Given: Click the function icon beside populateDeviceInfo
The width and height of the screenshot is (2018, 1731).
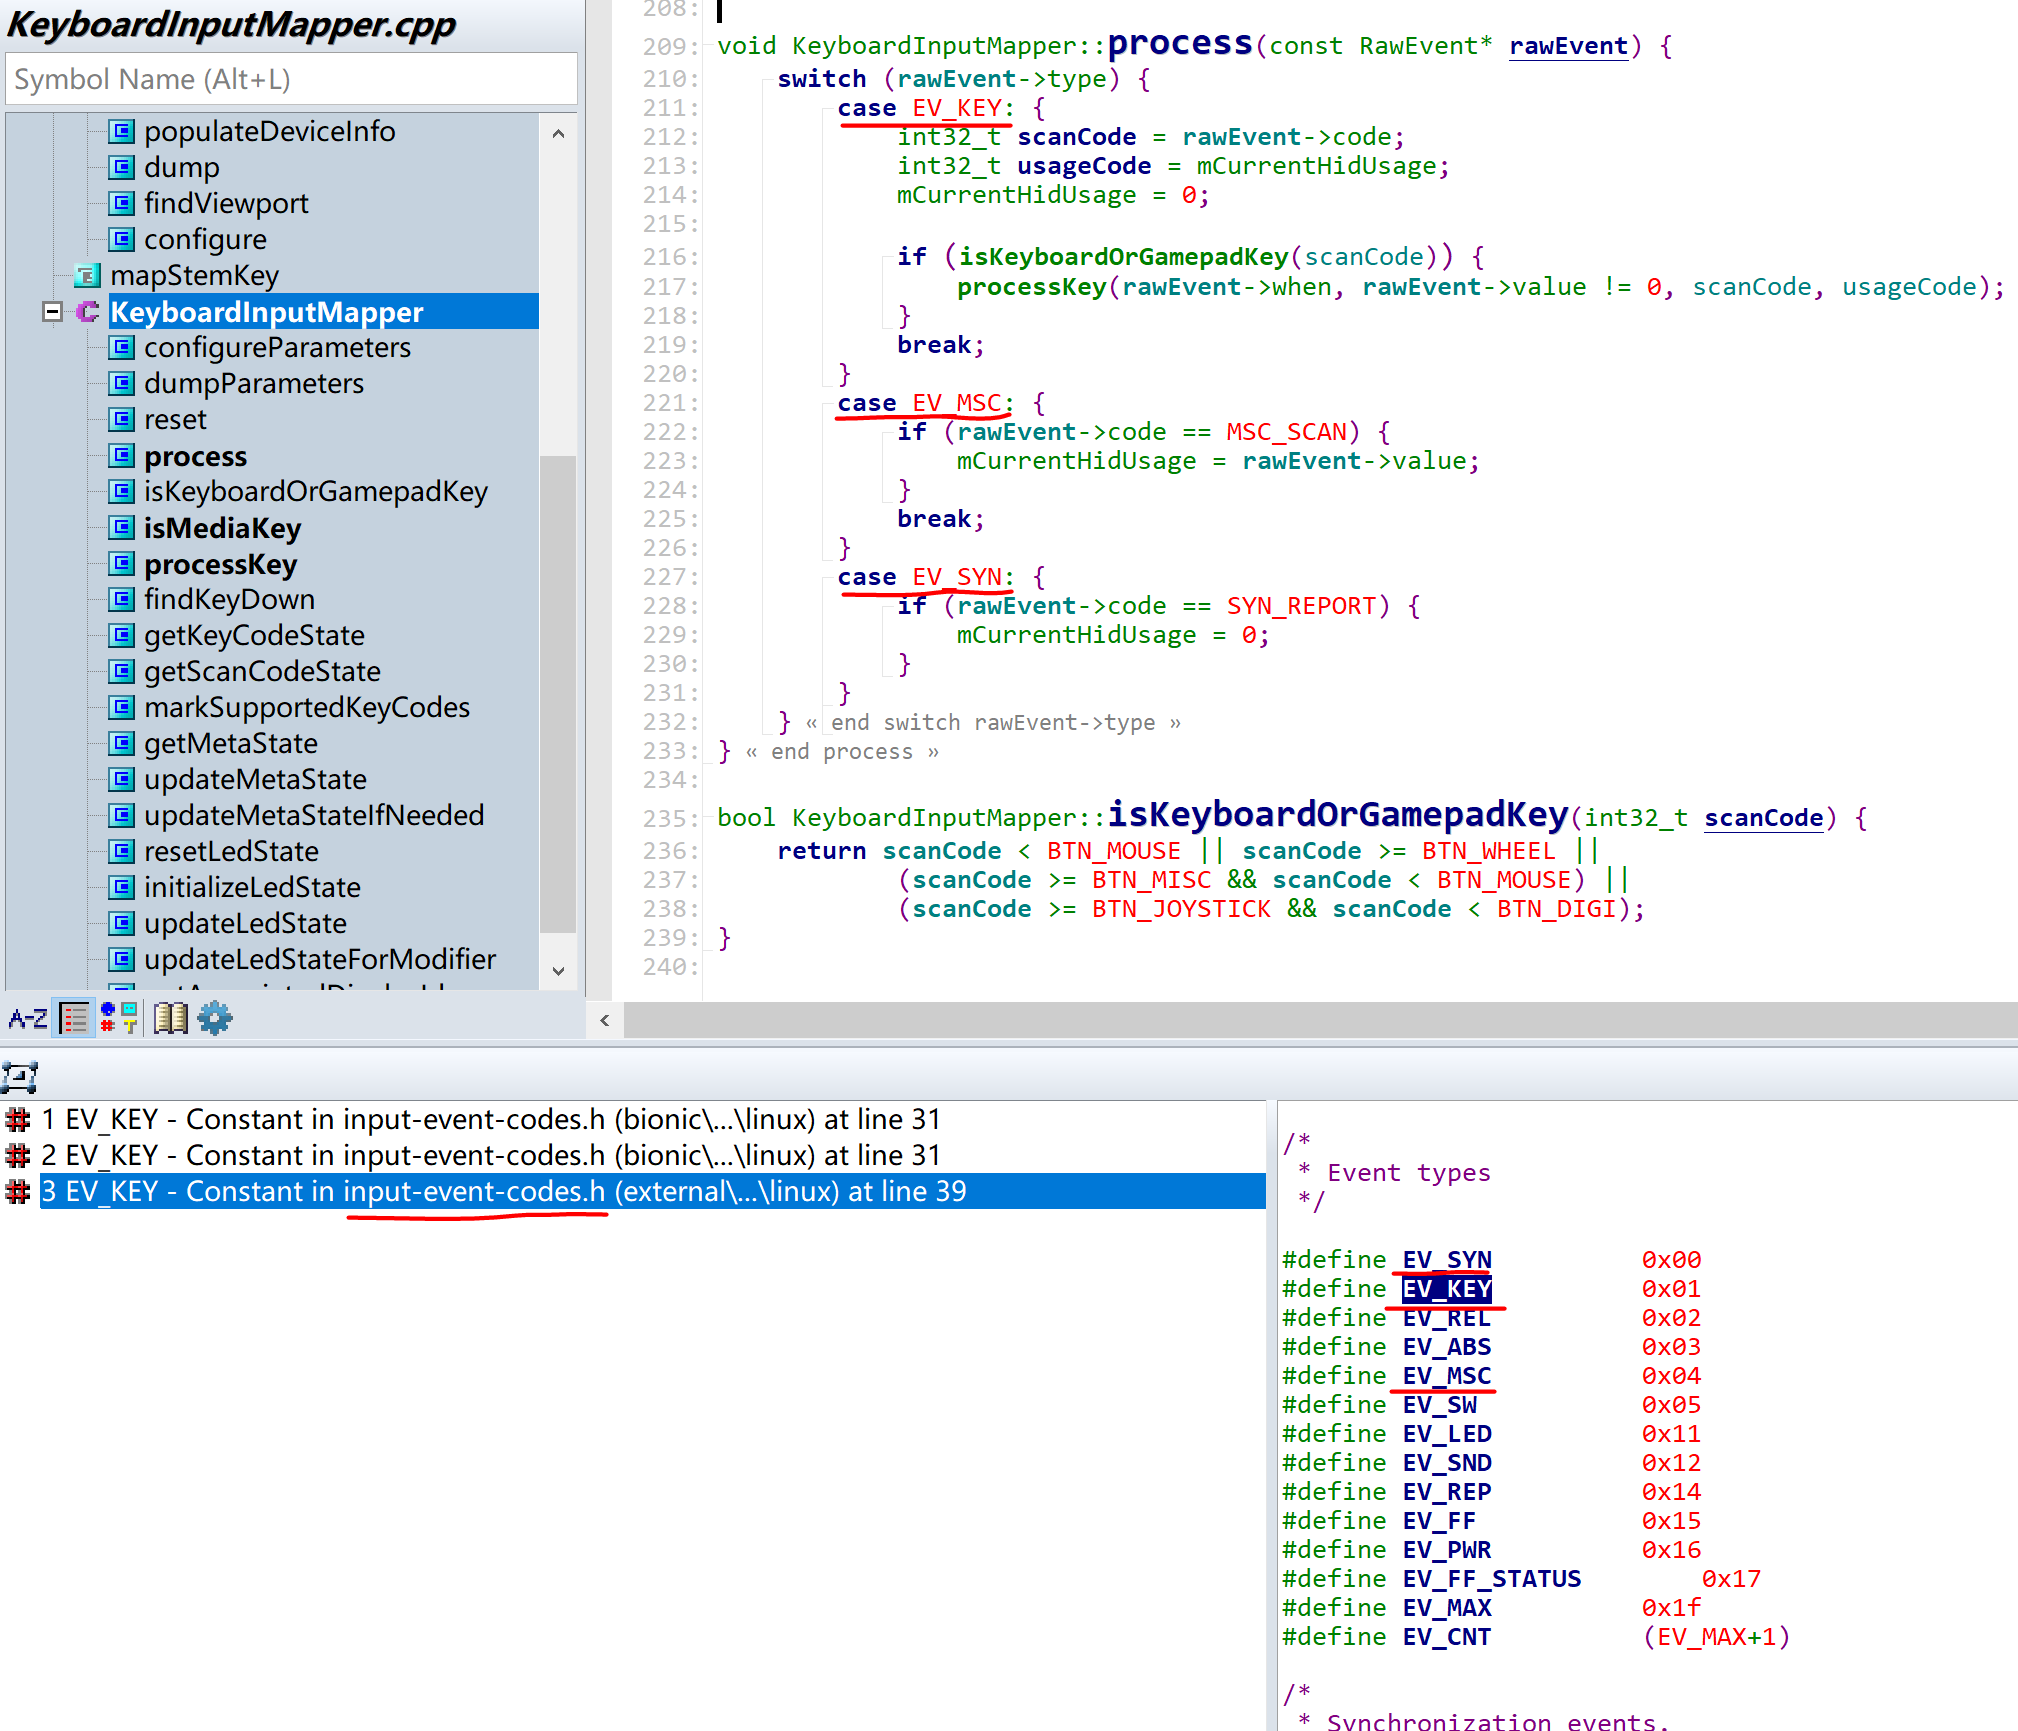Looking at the screenshot, I should click(121, 131).
